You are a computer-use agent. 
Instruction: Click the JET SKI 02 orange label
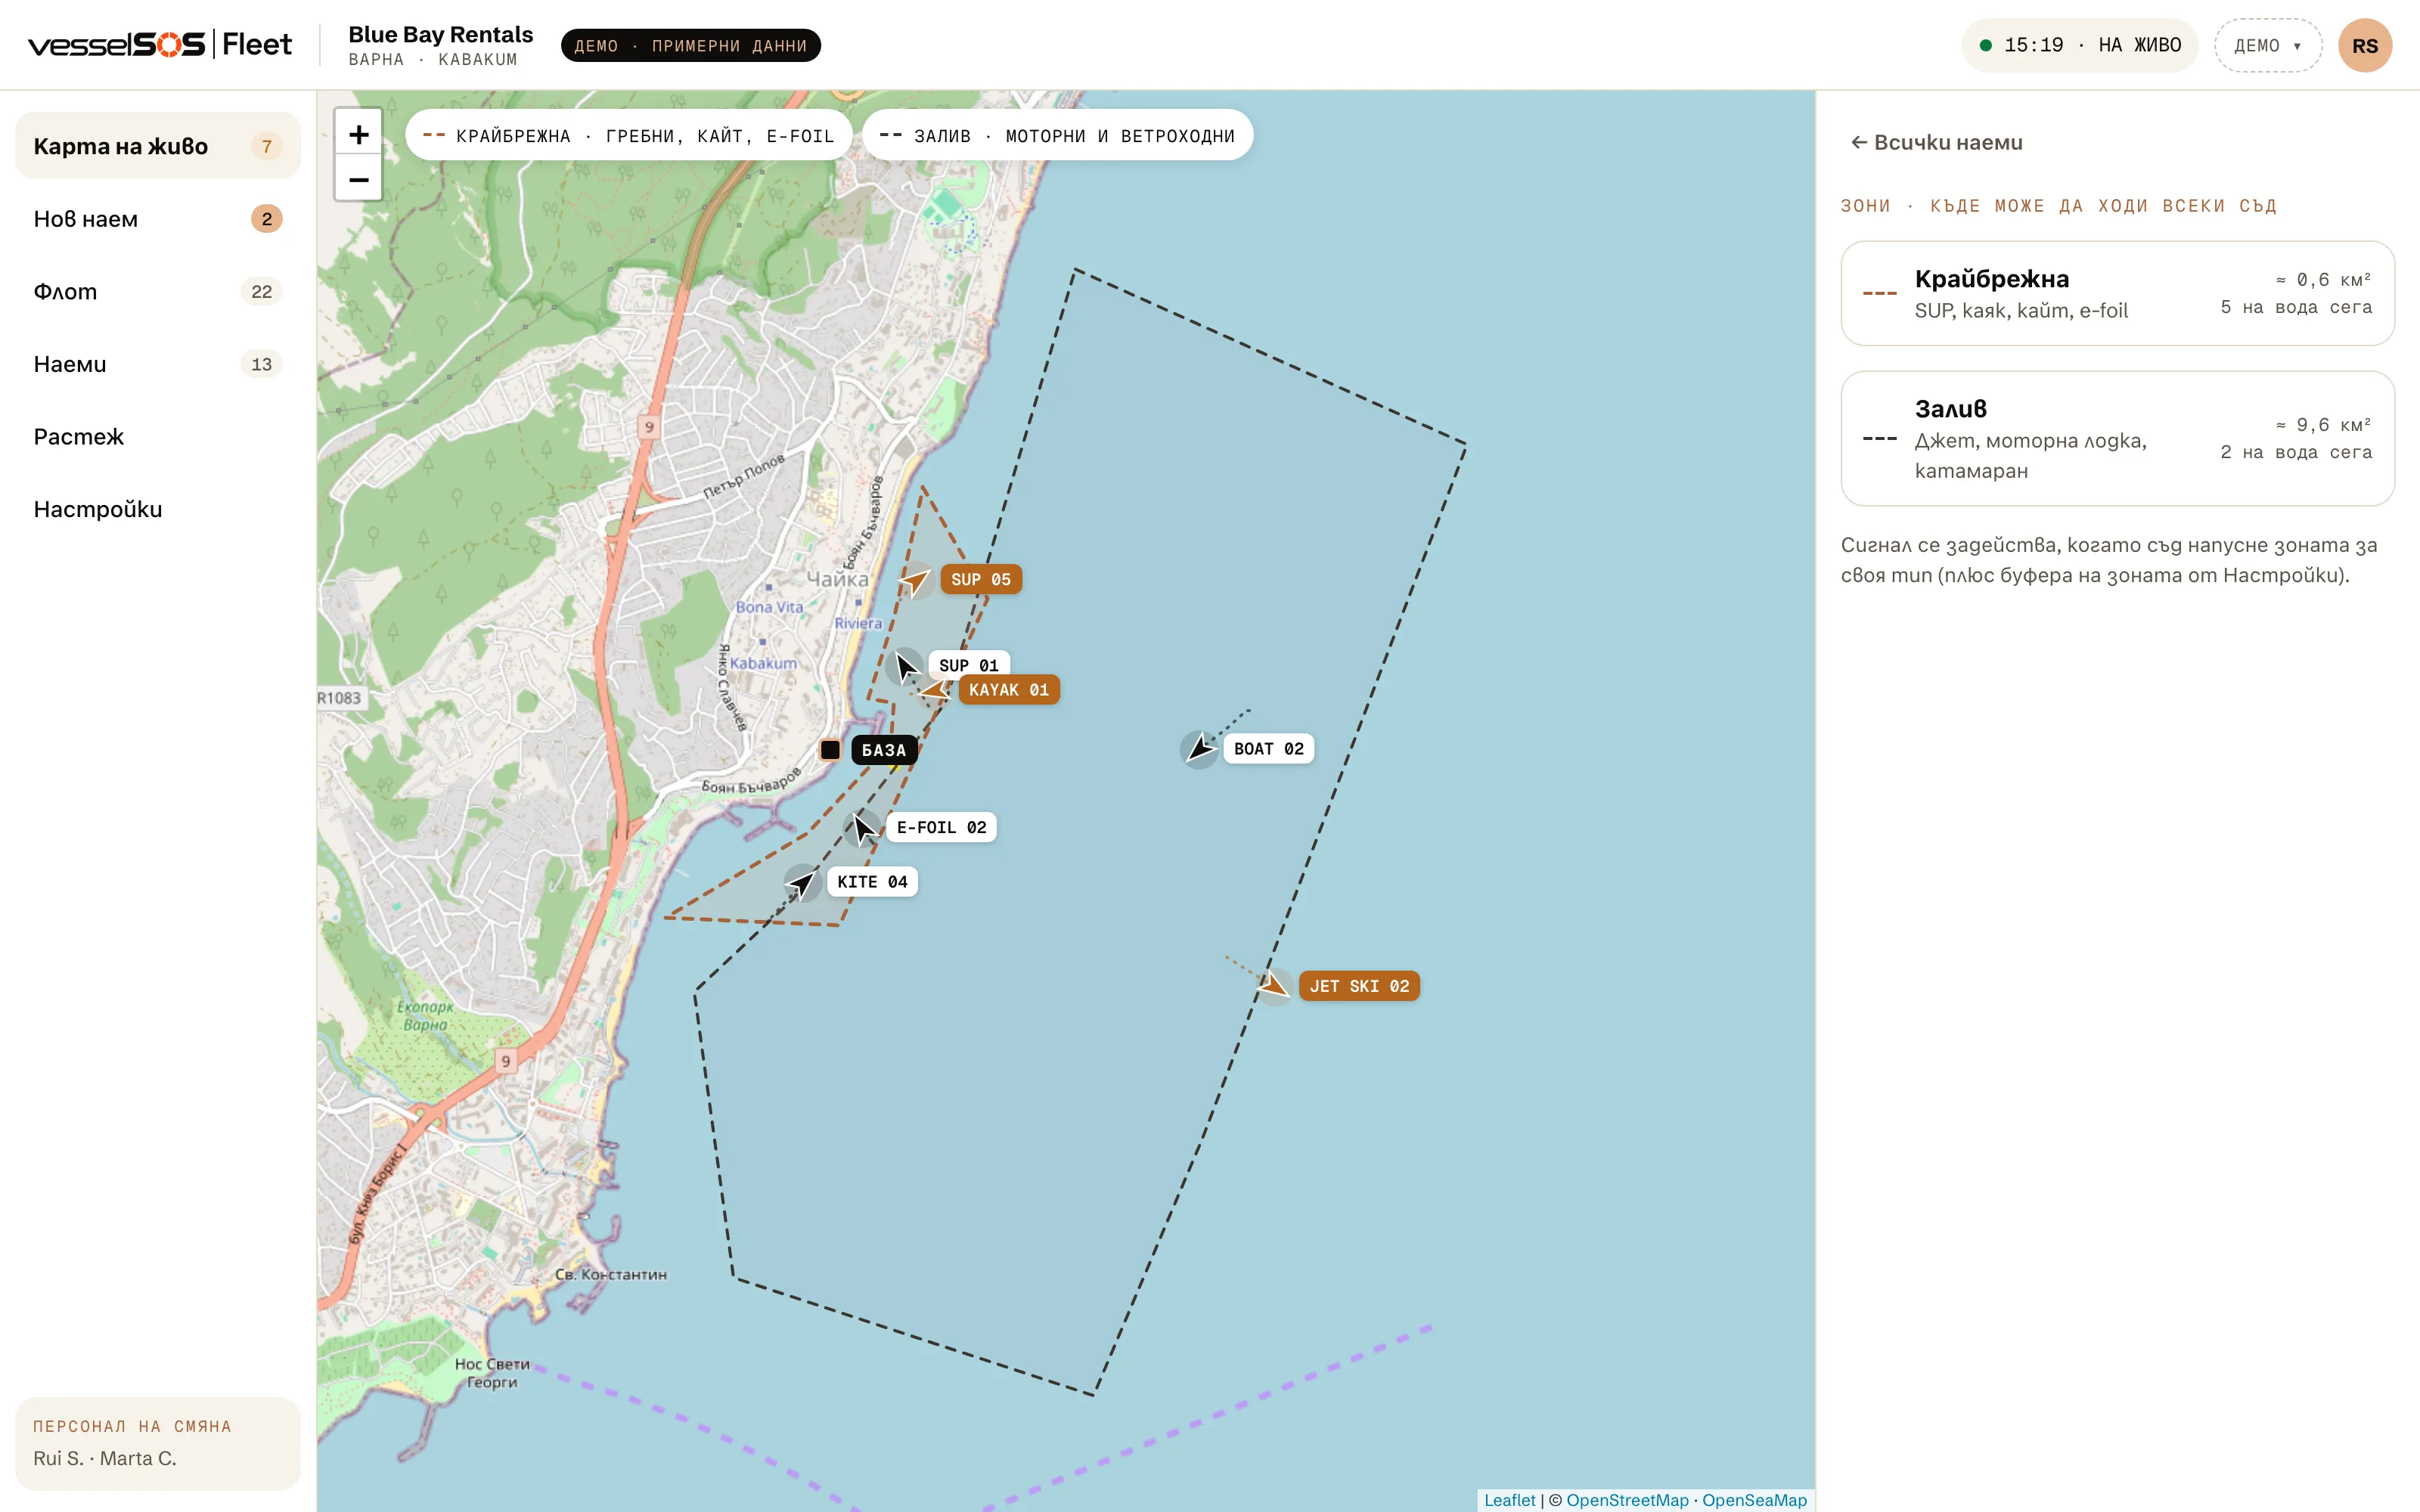coord(1359,986)
